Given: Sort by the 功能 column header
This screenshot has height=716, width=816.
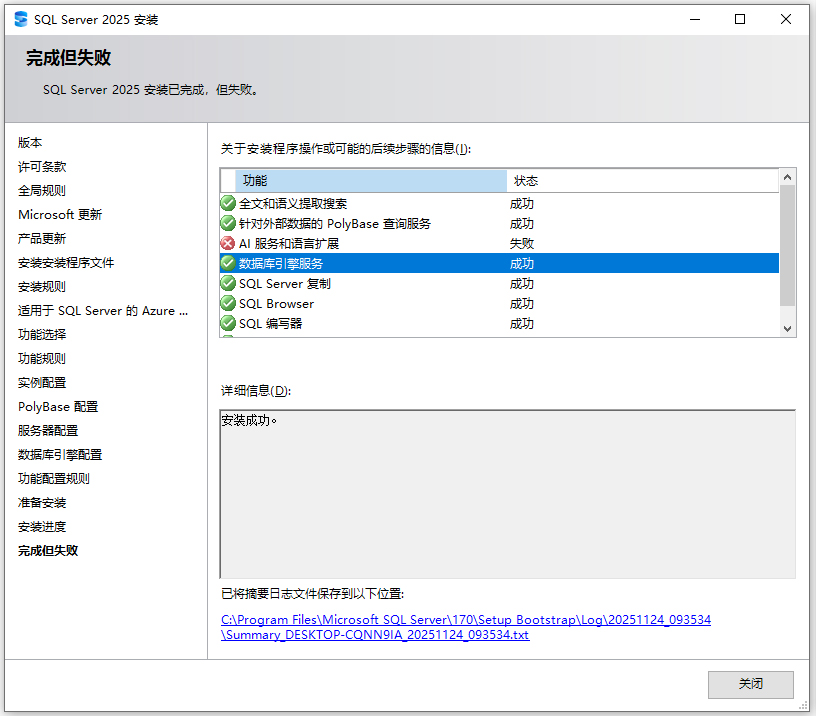Looking at the screenshot, I should [371, 181].
